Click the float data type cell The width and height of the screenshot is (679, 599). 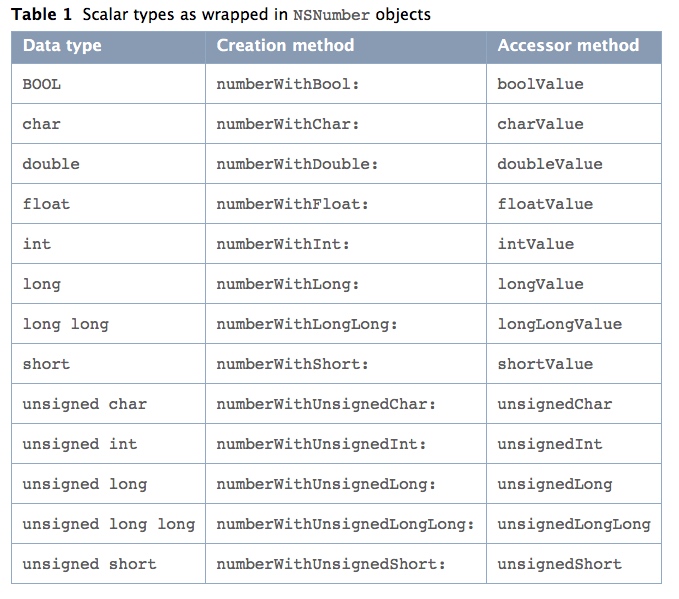(108, 204)
